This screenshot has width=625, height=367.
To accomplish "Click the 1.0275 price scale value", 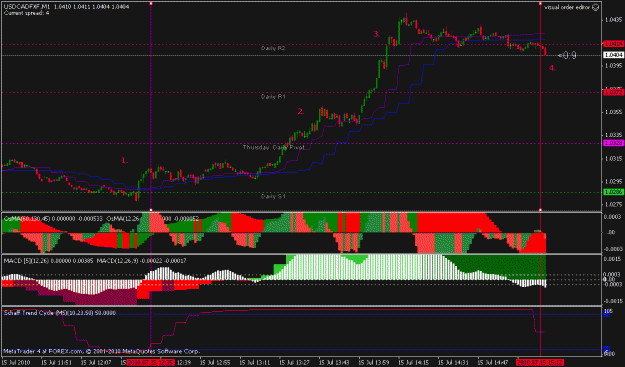I will coord(613,205).
